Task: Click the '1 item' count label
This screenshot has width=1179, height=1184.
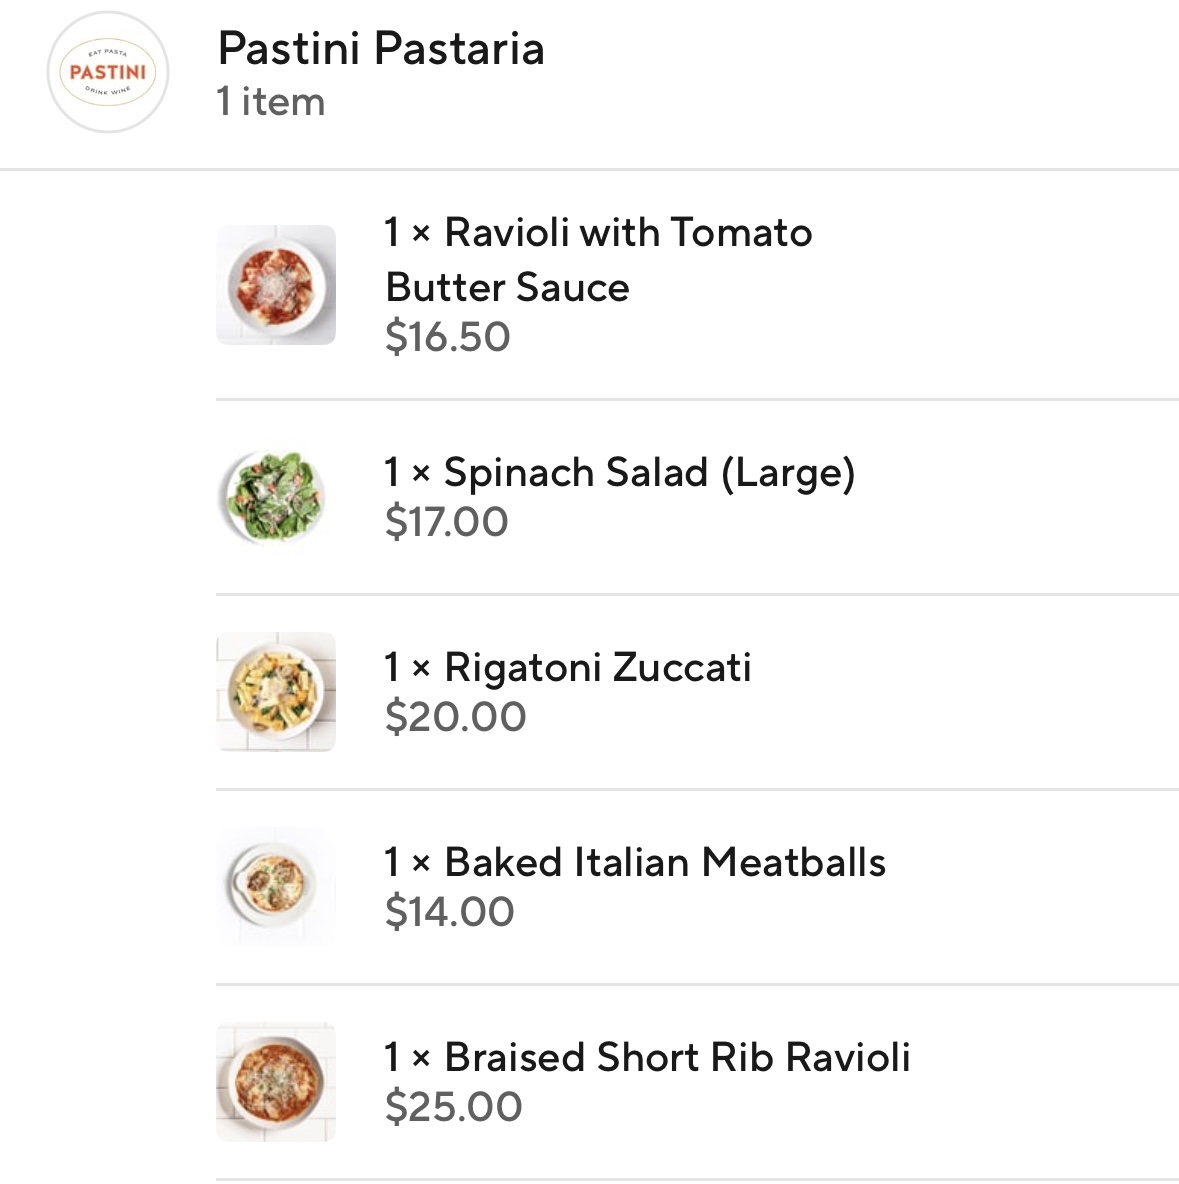Action: point(271,102)
